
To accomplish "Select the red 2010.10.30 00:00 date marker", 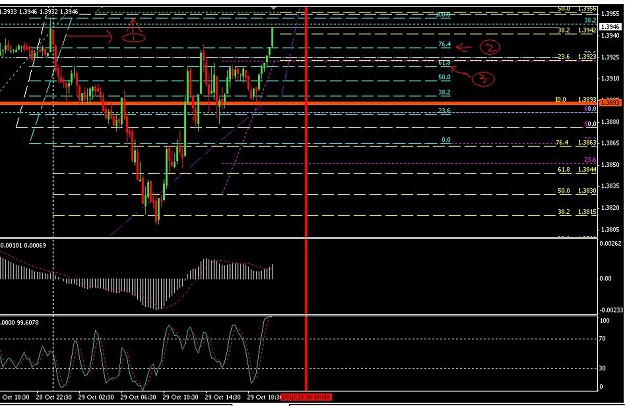I will pyautogui.click(x=306, y=397).
